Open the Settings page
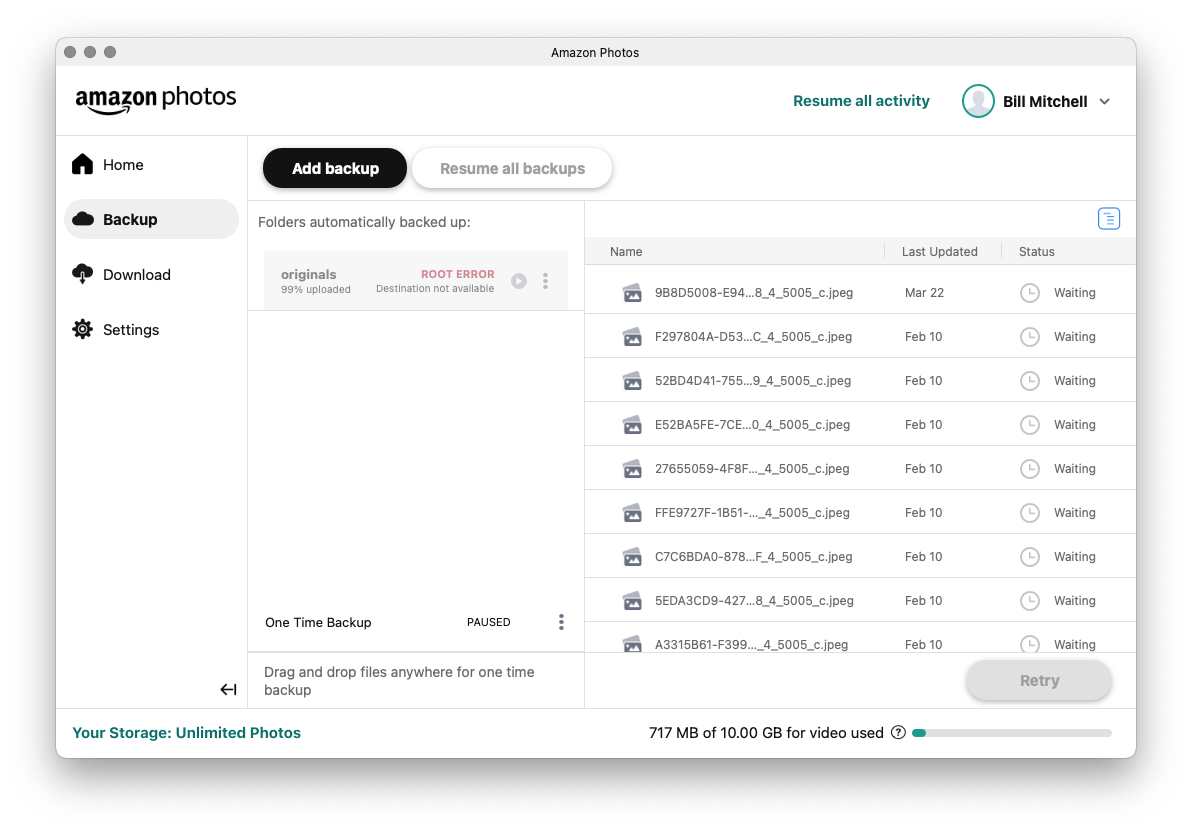Image resolution: width=1192 pixels, height=832 pixels. pyautogui.click(x=130, y=330)
